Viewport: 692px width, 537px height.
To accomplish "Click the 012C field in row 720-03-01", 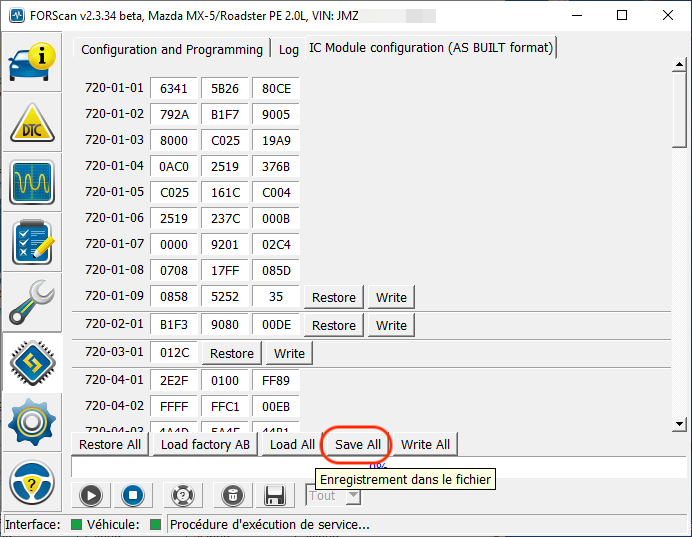I will tap(174, 353).
